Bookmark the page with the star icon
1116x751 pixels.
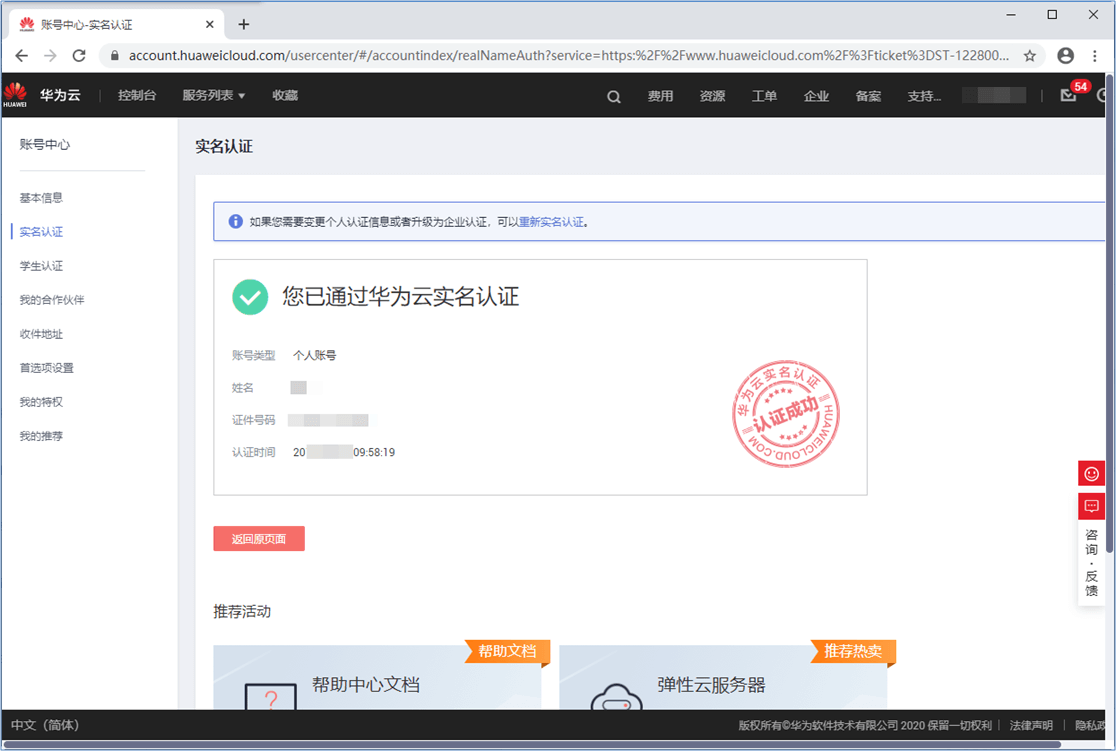[x=1029, y=56]
